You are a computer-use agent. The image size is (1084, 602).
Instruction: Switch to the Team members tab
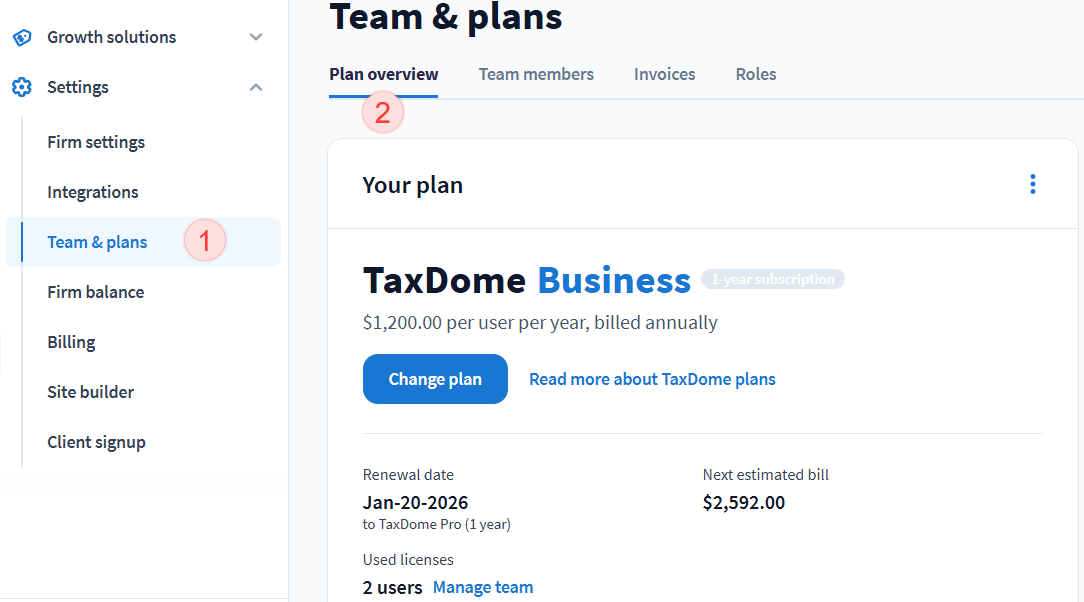(536, 74)
